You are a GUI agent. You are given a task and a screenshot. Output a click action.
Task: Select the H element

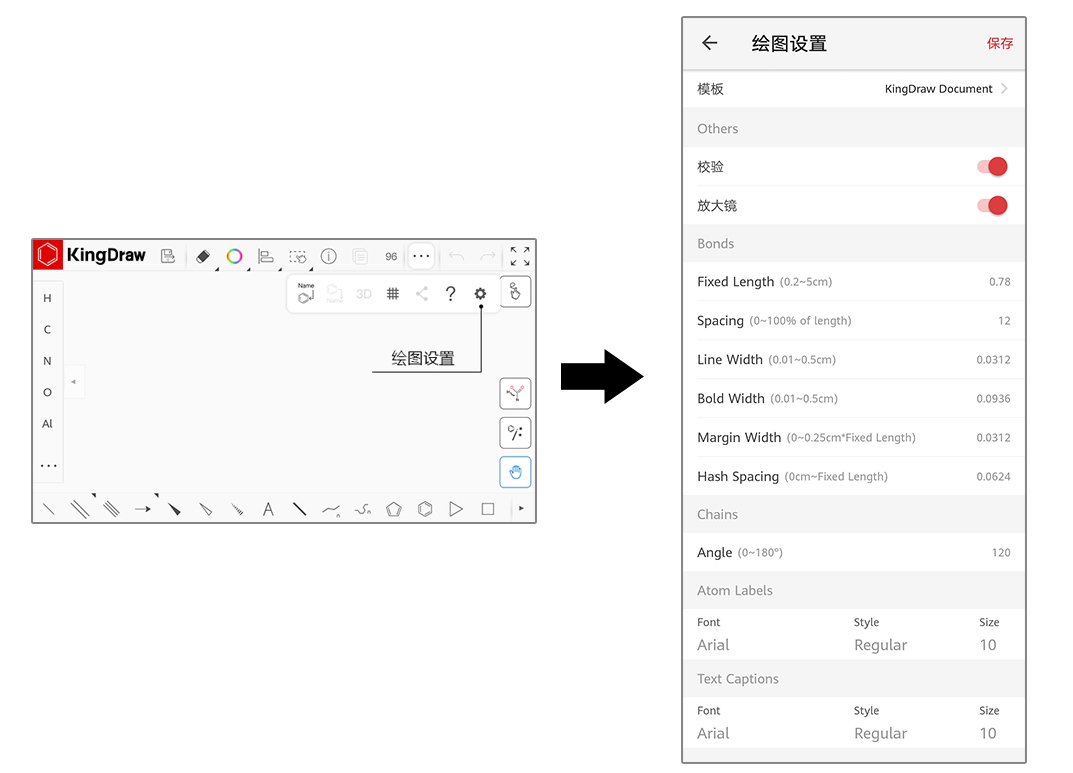pos(47,298)
